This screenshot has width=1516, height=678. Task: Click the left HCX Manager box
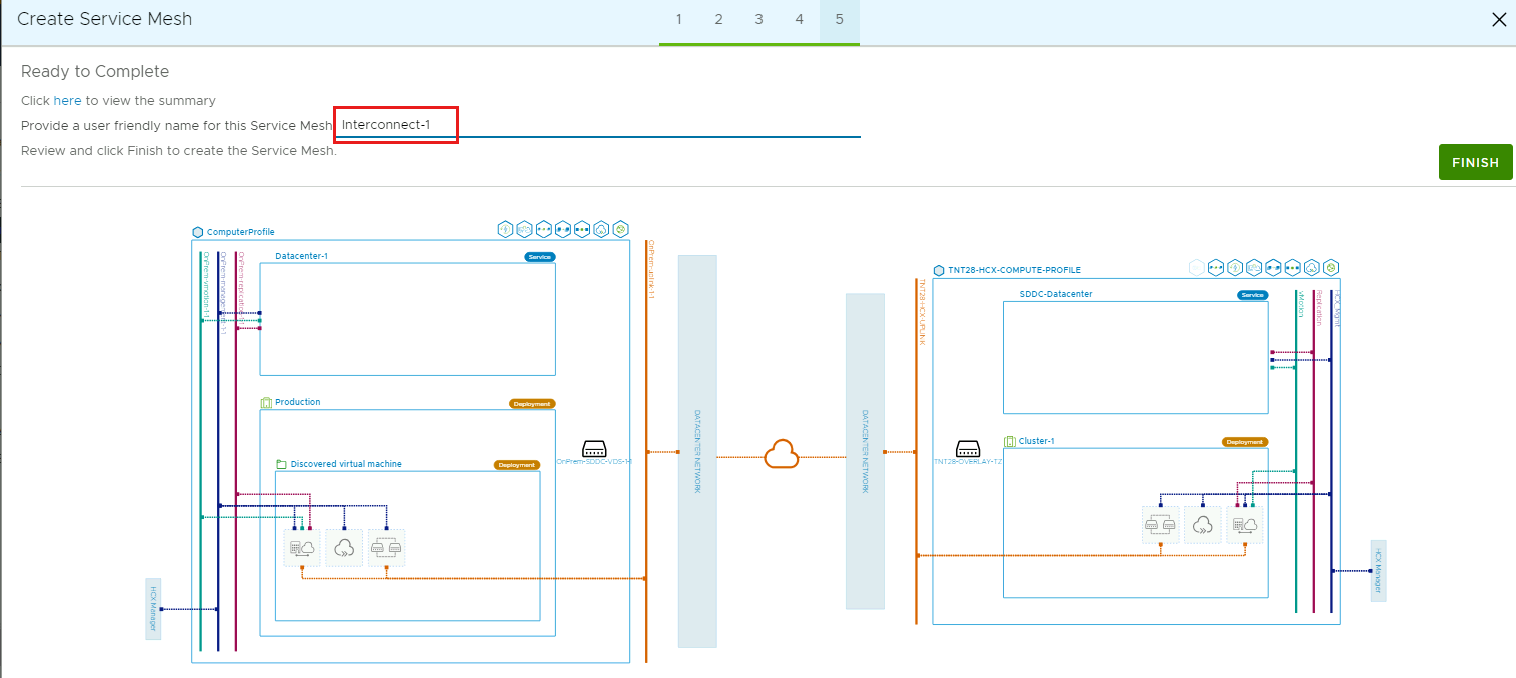click(153, 608)
